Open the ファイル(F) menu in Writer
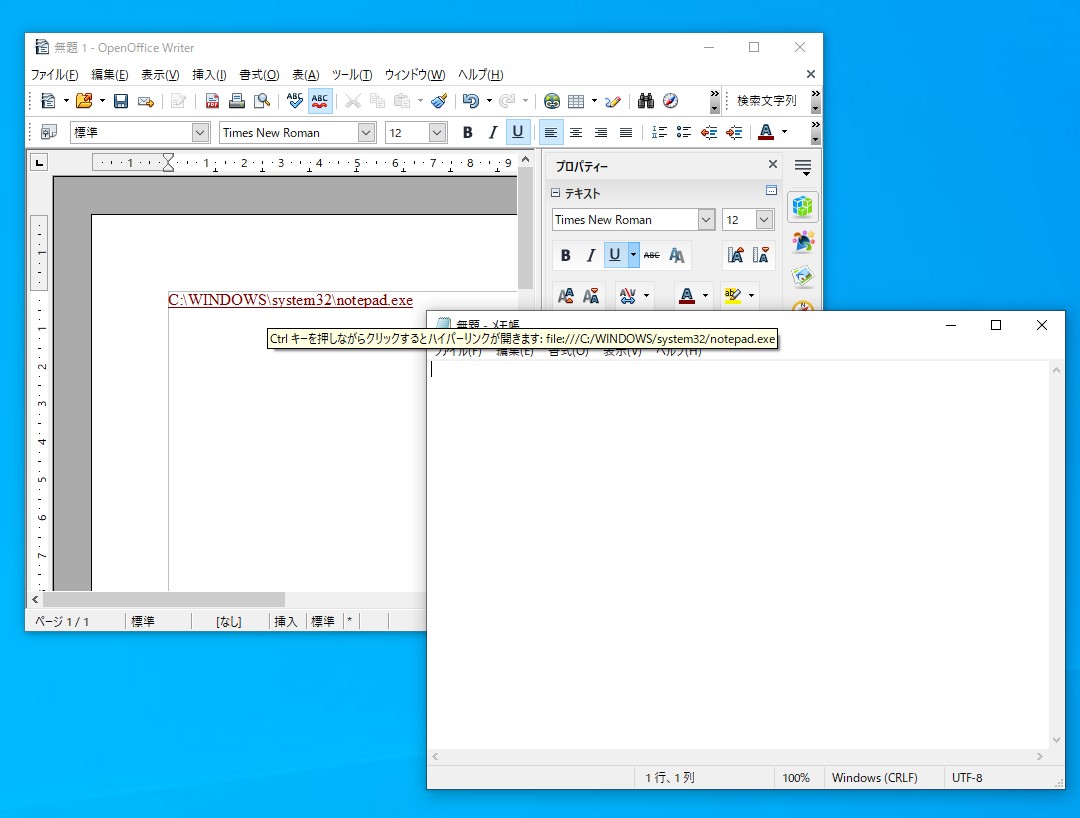 [x=54, y=75]
